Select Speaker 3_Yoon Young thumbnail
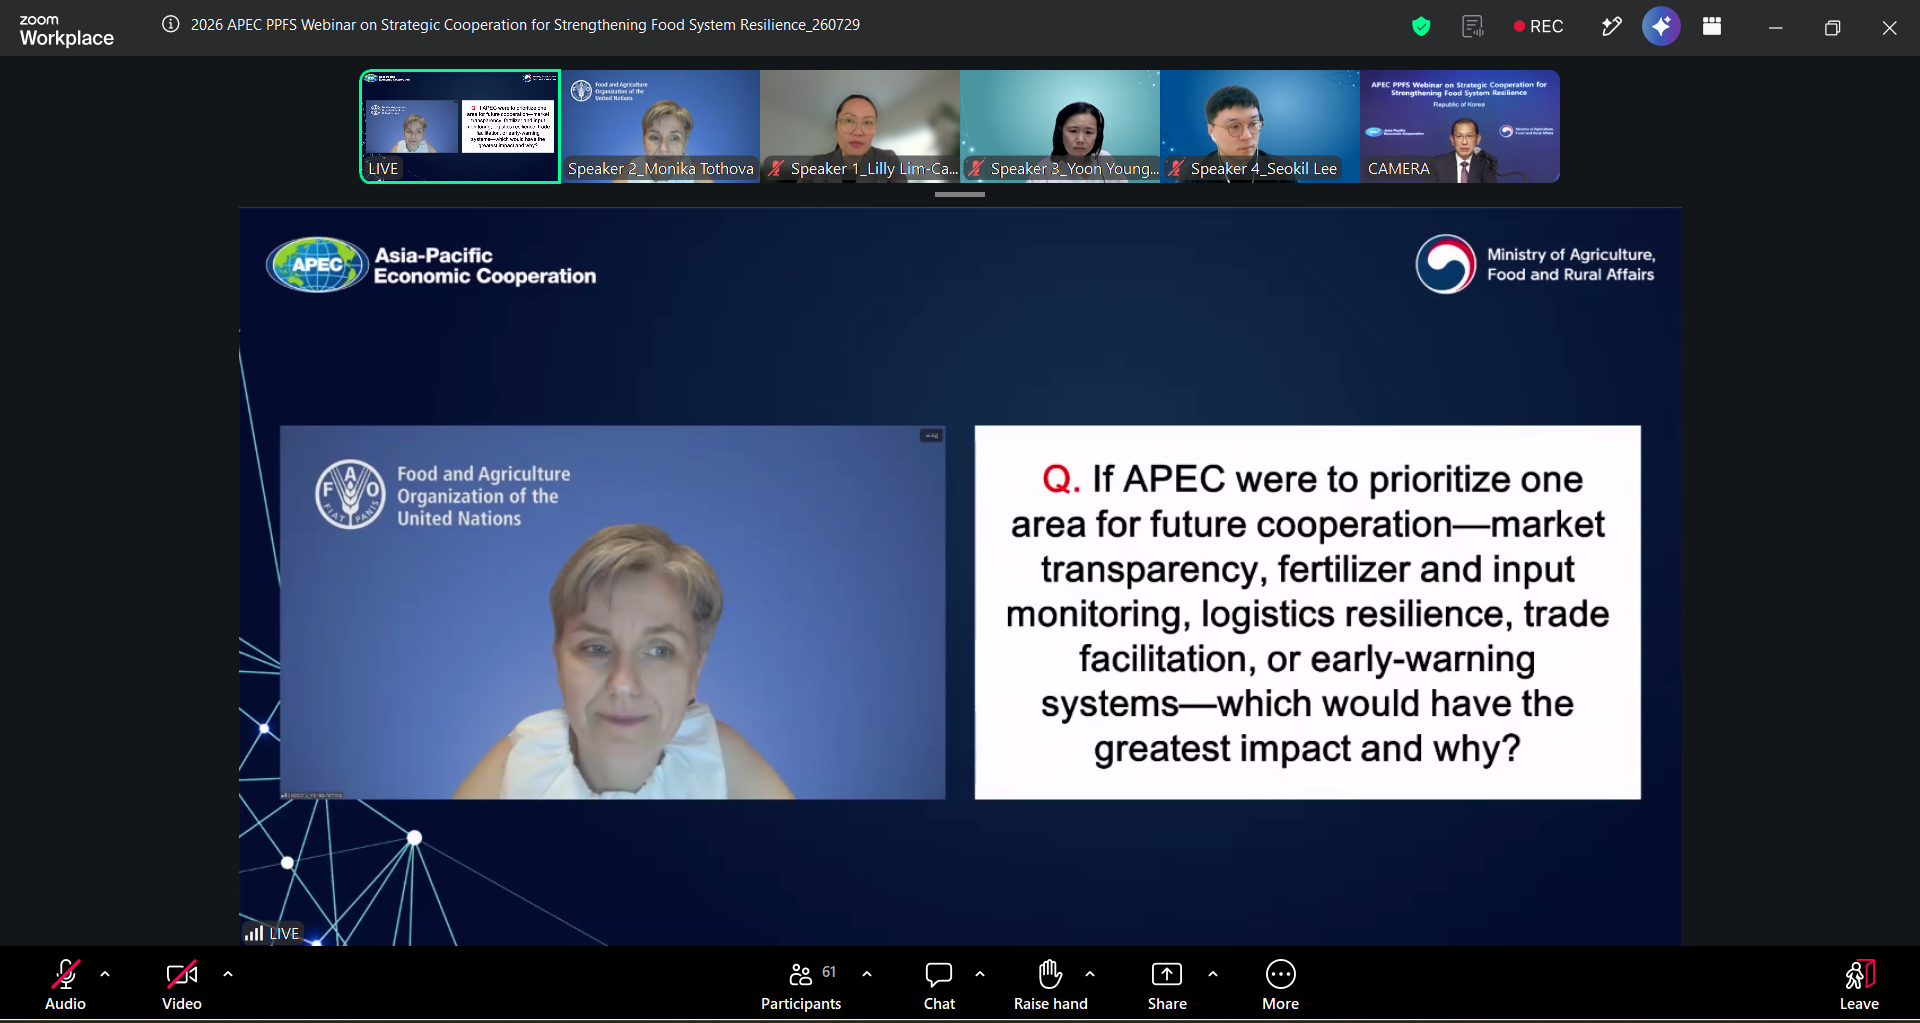Screen dimensions: 1920x1023 pyautogui.click(x=1060, y=126)
